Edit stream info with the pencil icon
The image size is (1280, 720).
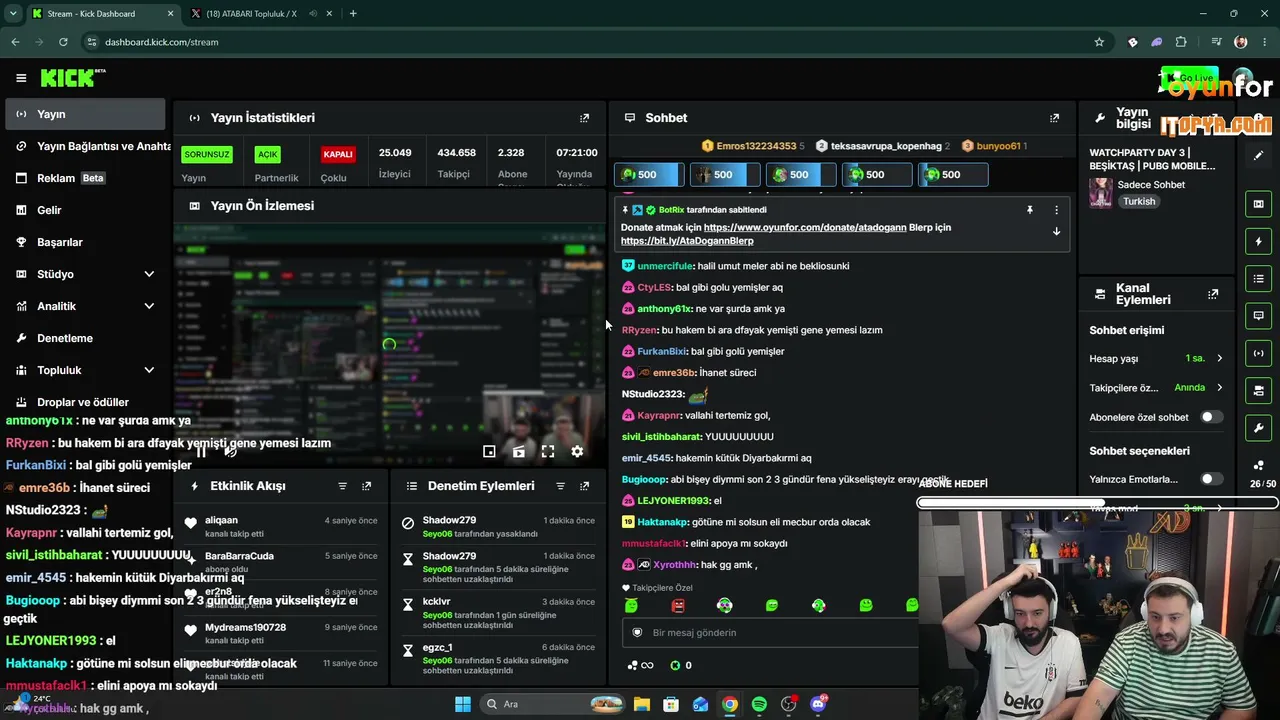pos(1258,156)
